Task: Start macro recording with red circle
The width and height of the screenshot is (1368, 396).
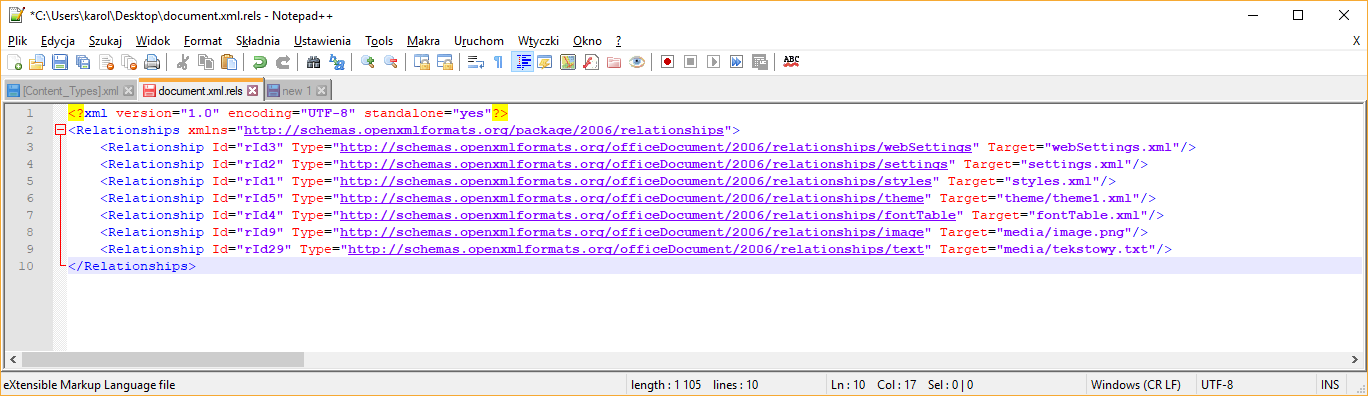Action: pyautogui.click(x=667, y=62)
